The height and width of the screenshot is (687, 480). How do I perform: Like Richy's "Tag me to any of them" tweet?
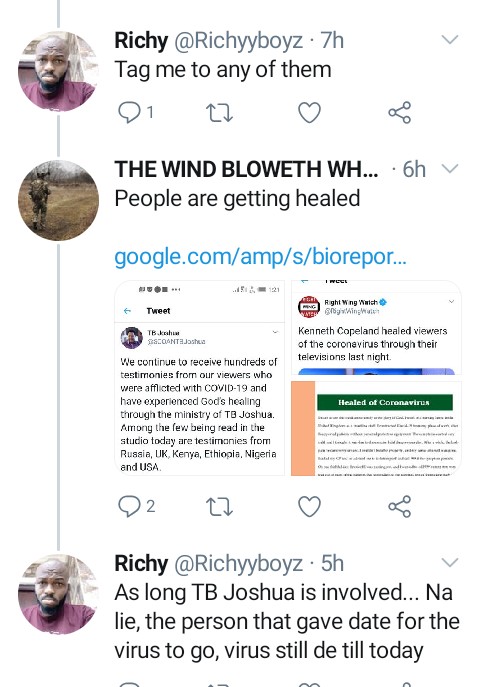[x=310, y=113]
